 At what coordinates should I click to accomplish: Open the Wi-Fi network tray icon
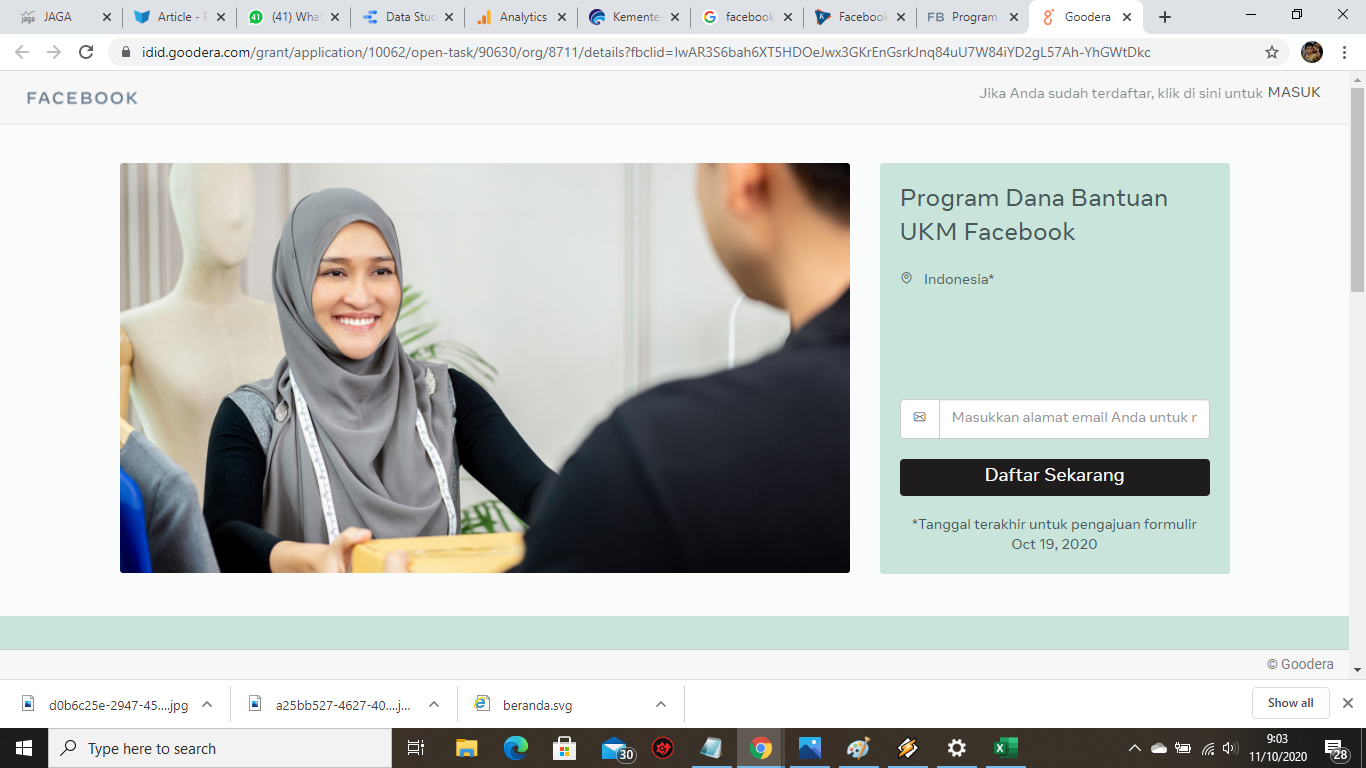(x=1208, y=748)
